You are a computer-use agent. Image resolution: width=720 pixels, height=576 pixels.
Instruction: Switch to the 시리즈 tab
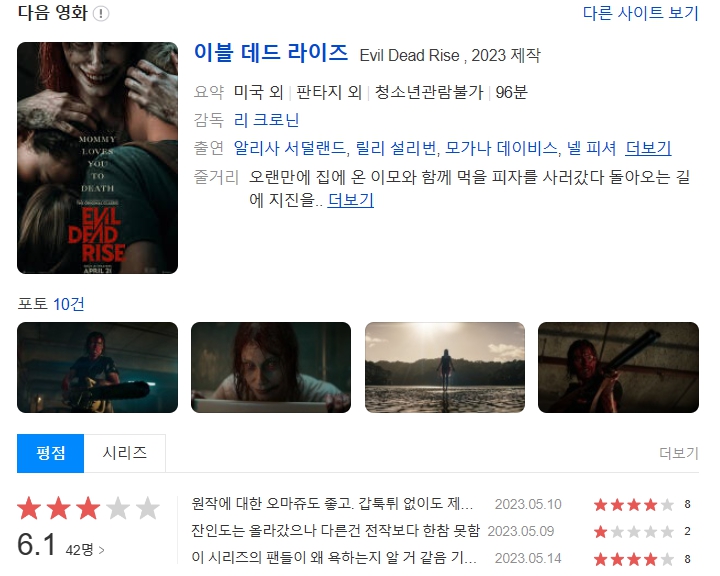click(124, 453)
